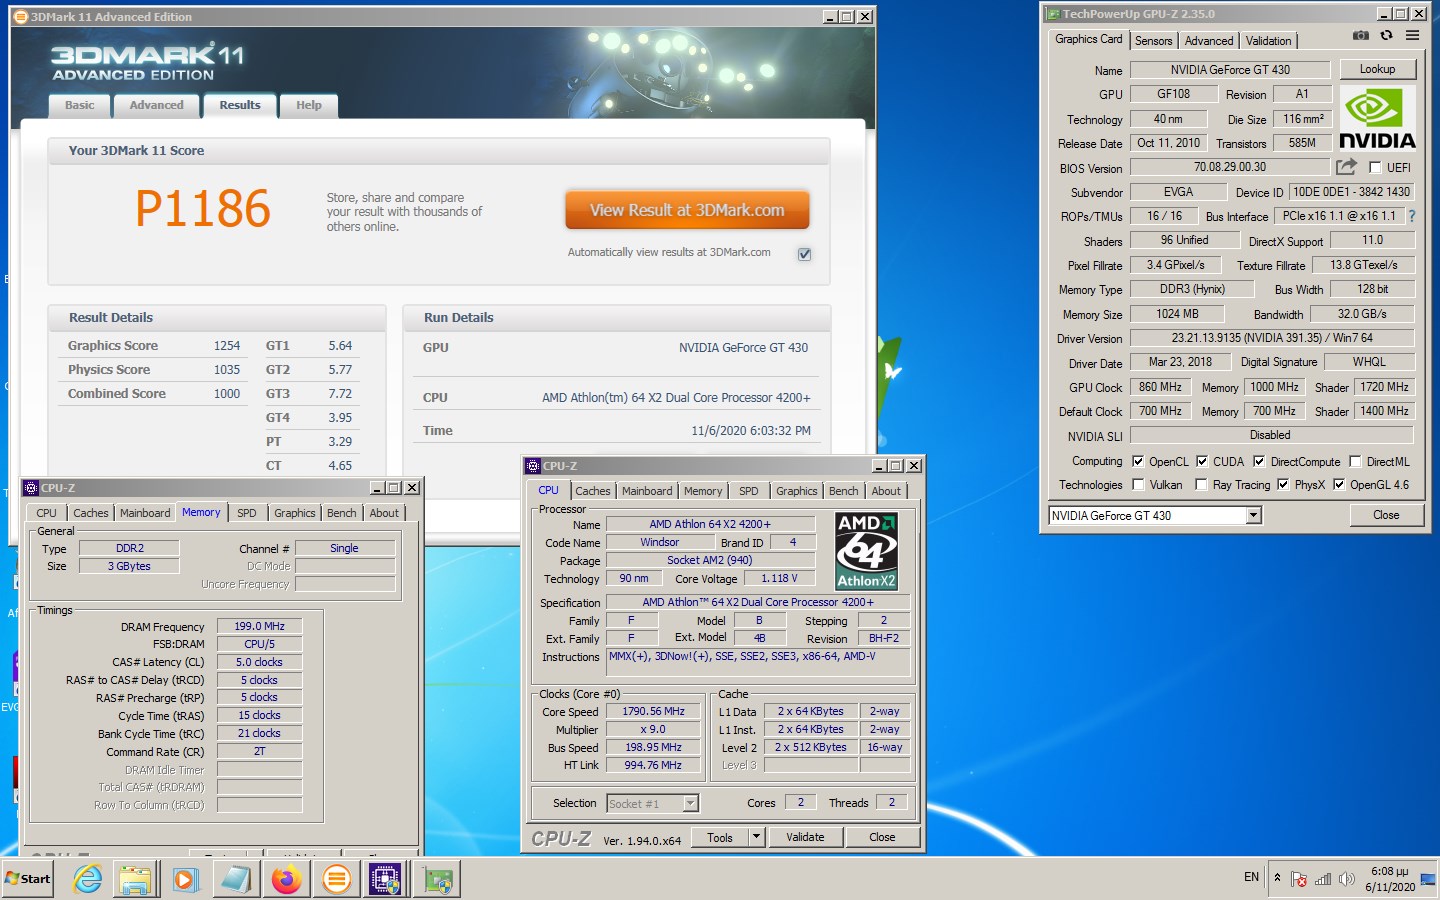Switch to GPU-Z Advanced tab
Image resolution: width=1440 pixels, height=900 pixels.
pyautogui.click(x=1209, y=41)
